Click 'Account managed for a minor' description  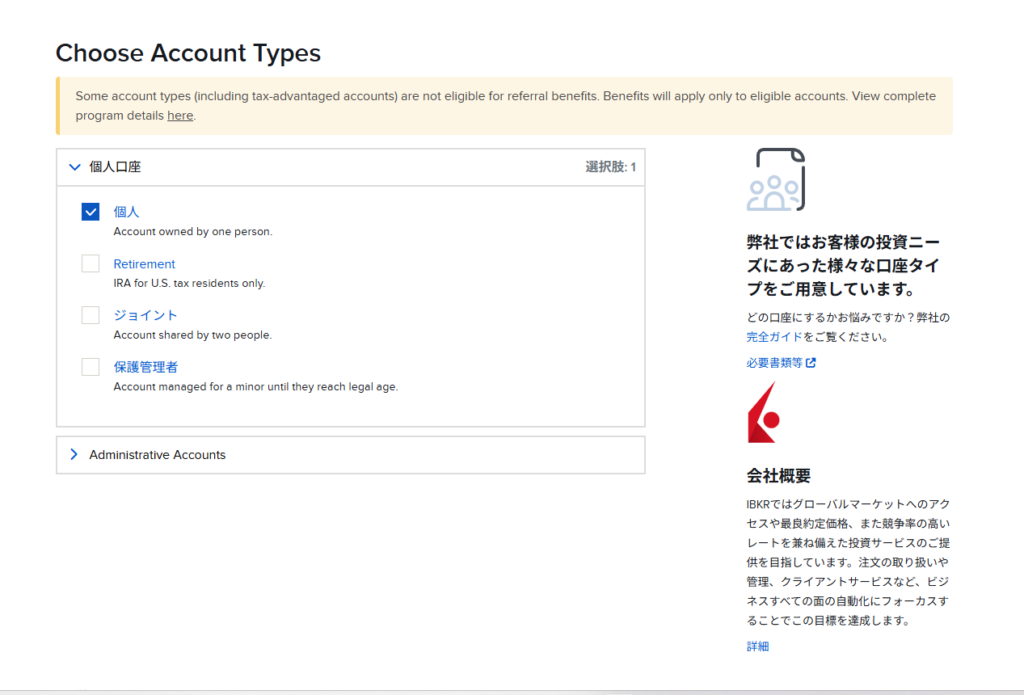pos(255,387)
